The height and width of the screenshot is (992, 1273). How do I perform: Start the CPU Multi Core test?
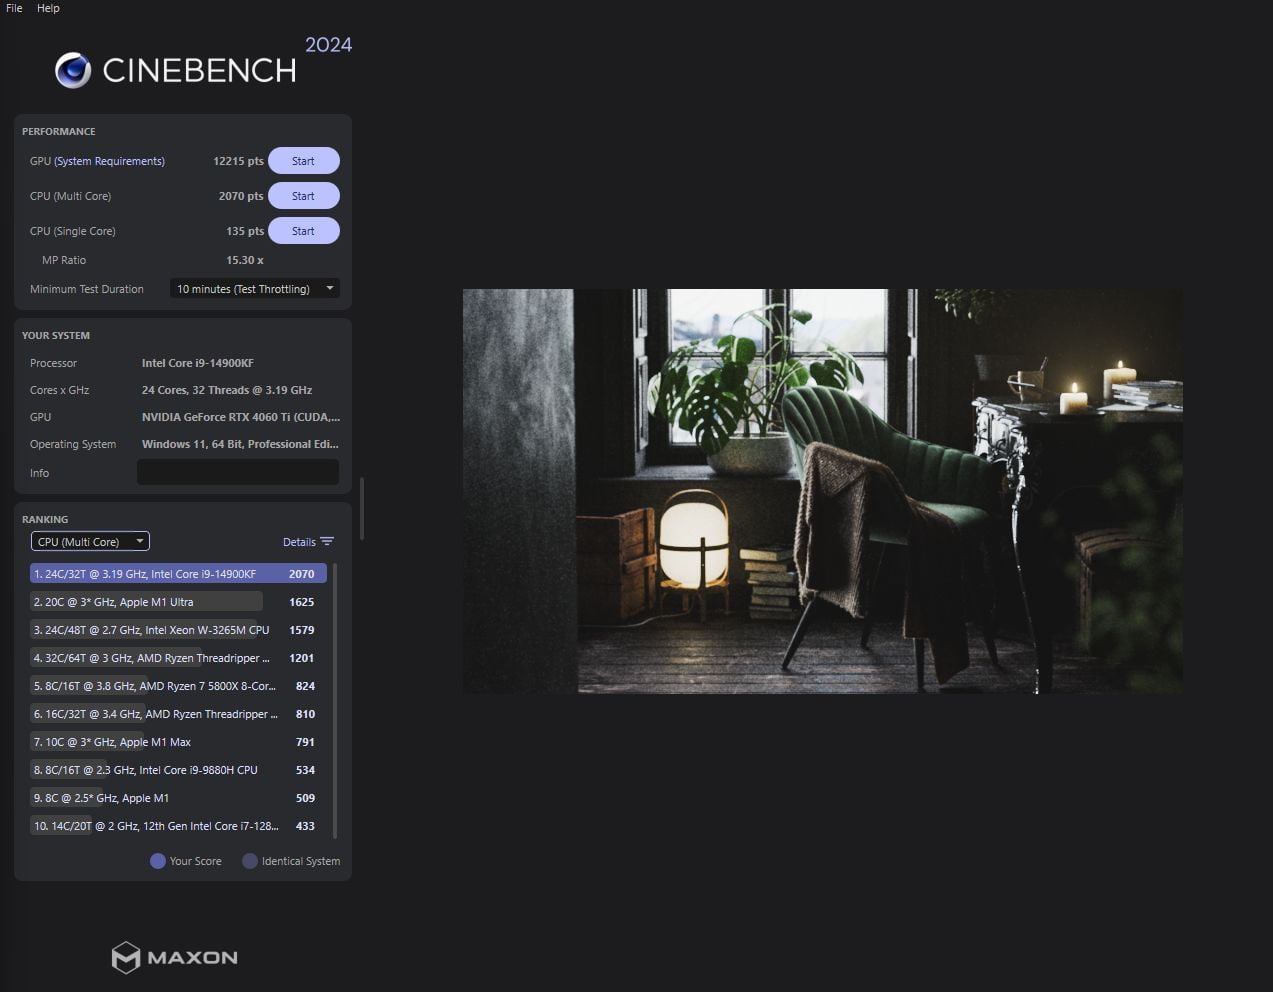303,196
